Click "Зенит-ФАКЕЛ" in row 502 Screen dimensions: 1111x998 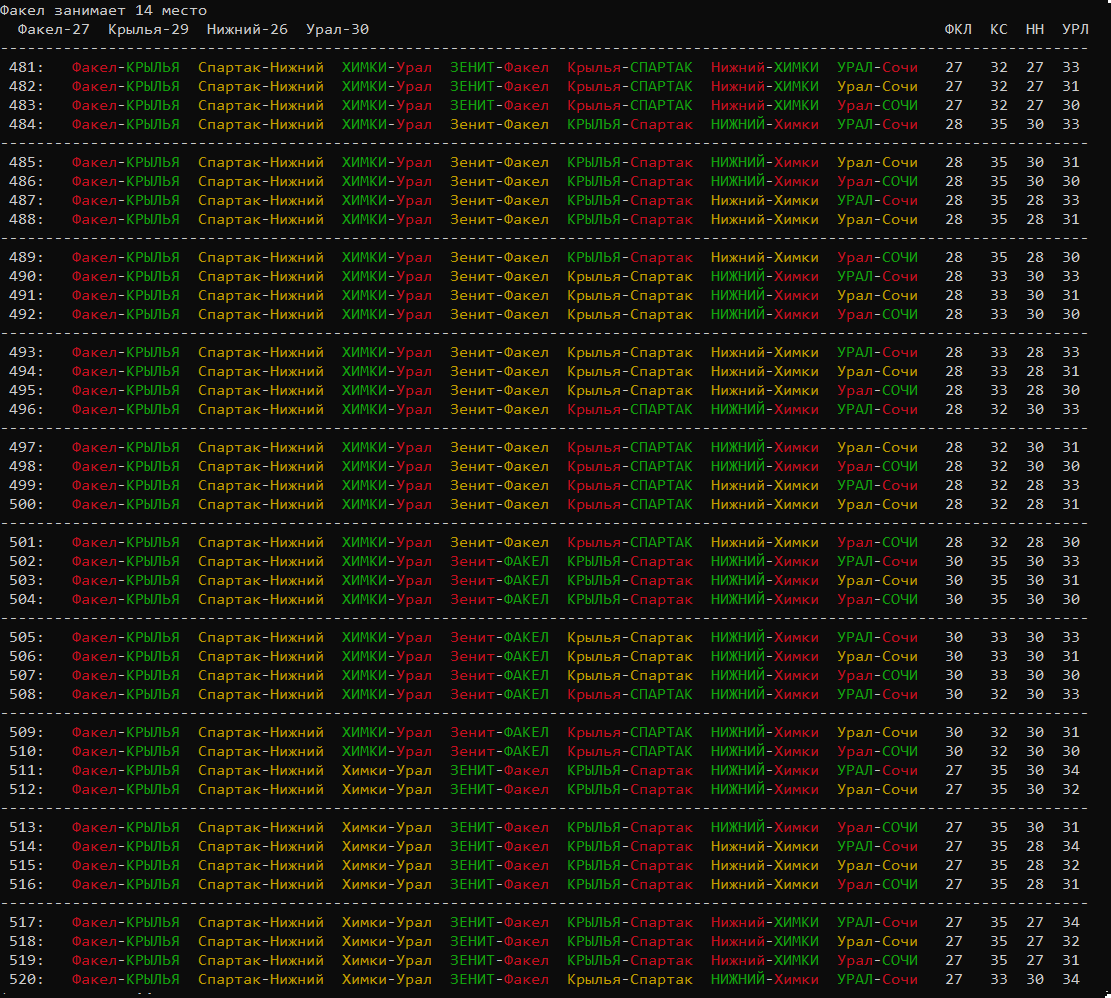500,562
